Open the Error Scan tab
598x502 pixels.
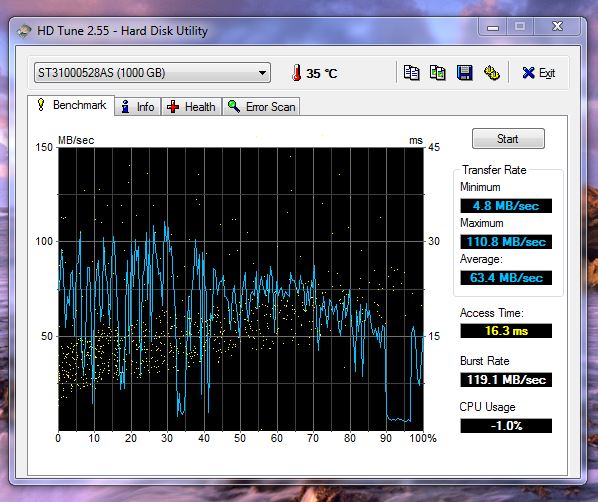pos(261,106)
